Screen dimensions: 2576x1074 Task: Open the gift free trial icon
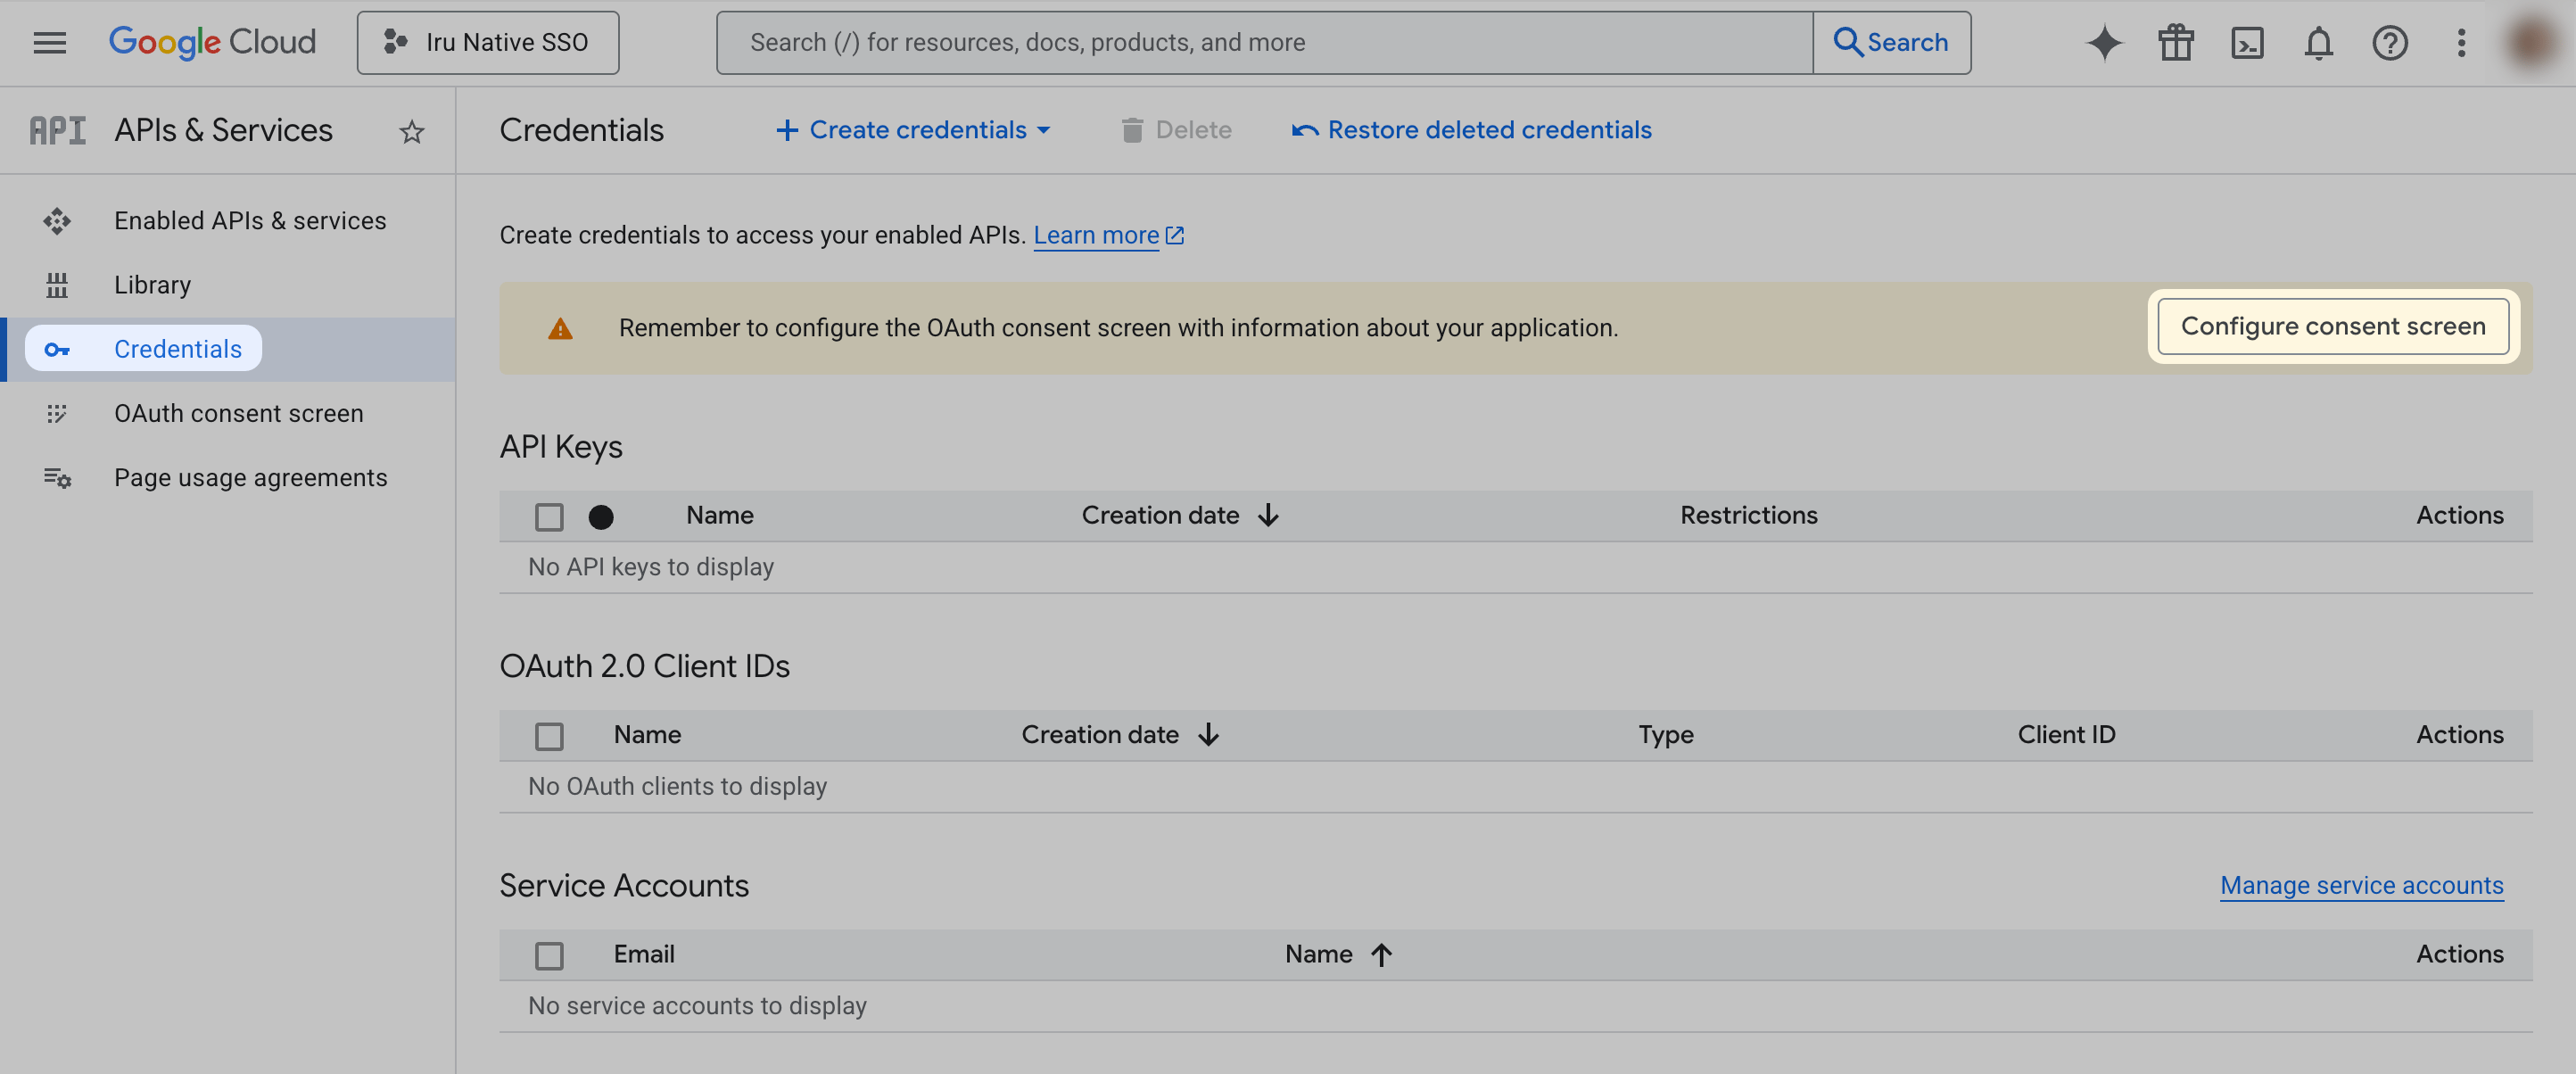(2175, 43)
